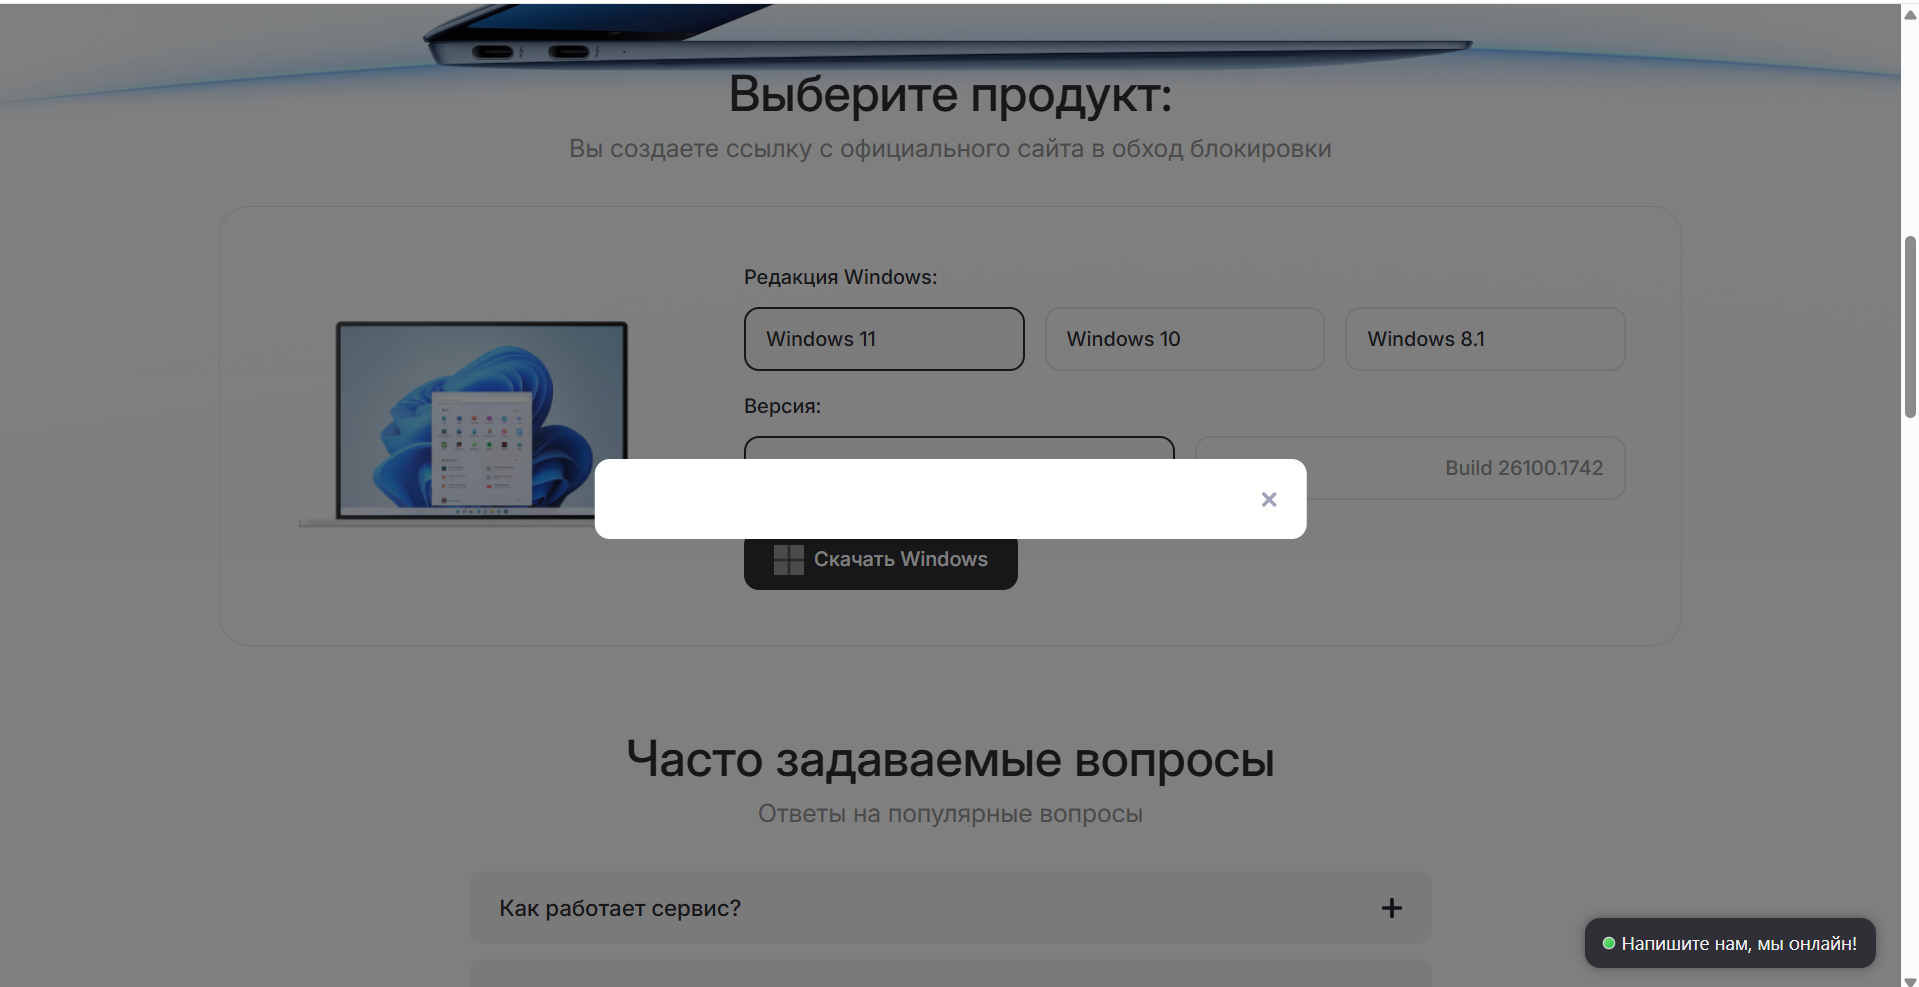Screen dimensions: 1919x987
Task: Click the "Часто задаваемые вопросы" heading
Action: click(x=949, y=759)
